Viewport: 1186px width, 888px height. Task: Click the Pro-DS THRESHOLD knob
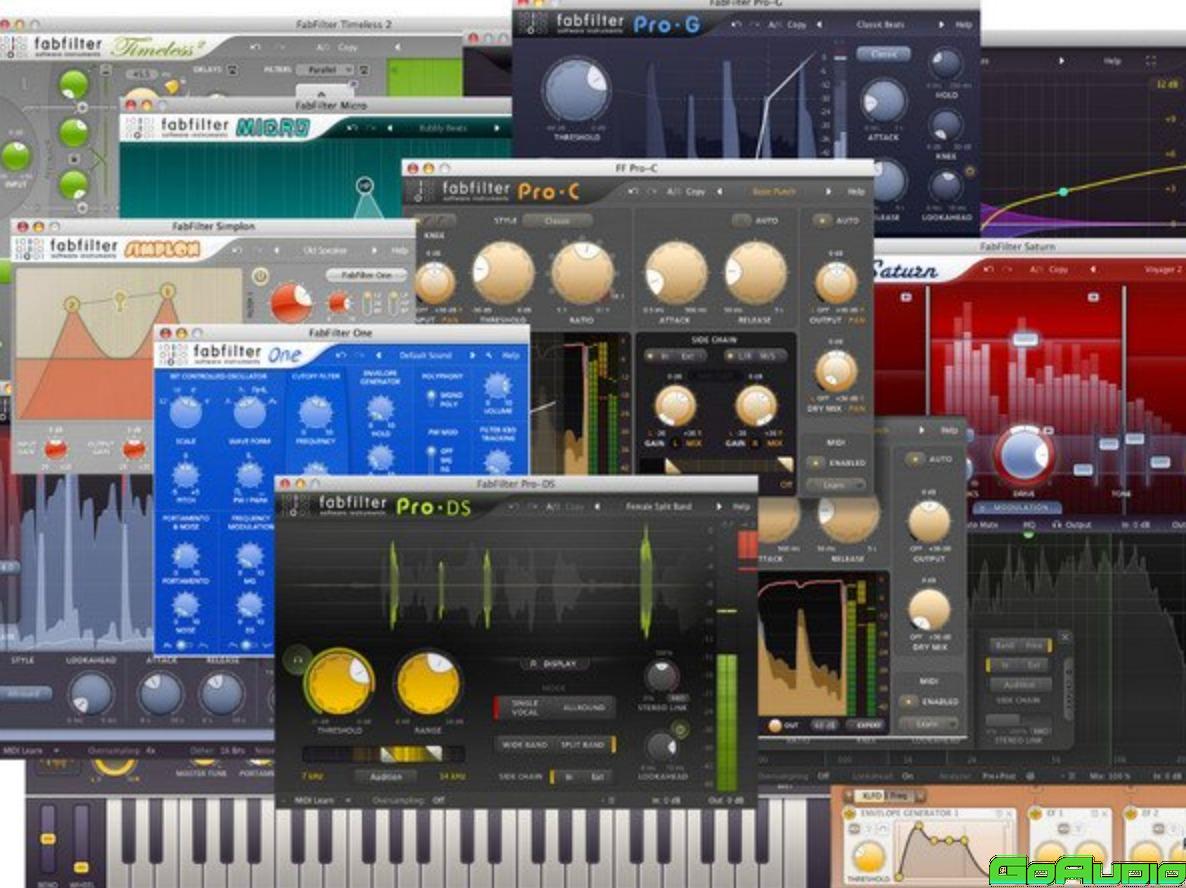(338, 682)
